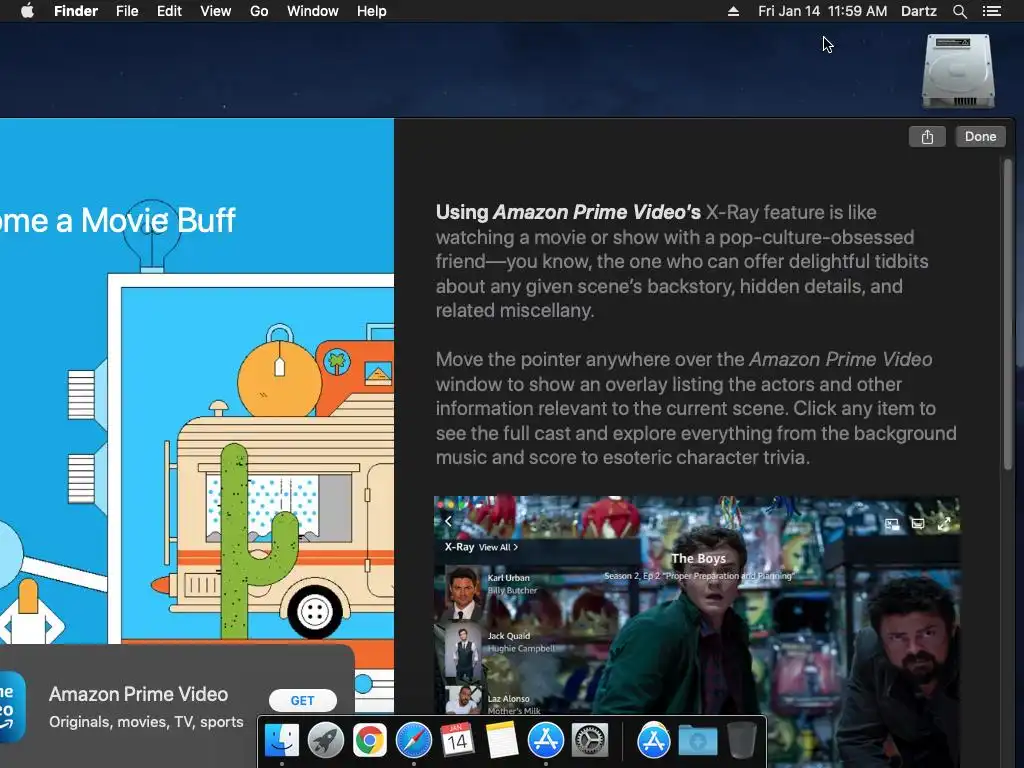This screenshot has height=768, width=1024.
Task: Open the Window menu
Action: pyautogui.click(x=313, y=11)
